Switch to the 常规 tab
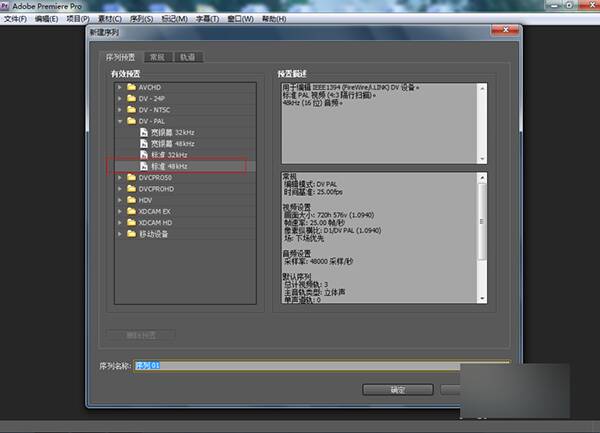The height and width of the screenshot is (433, 600). [158, 57]
